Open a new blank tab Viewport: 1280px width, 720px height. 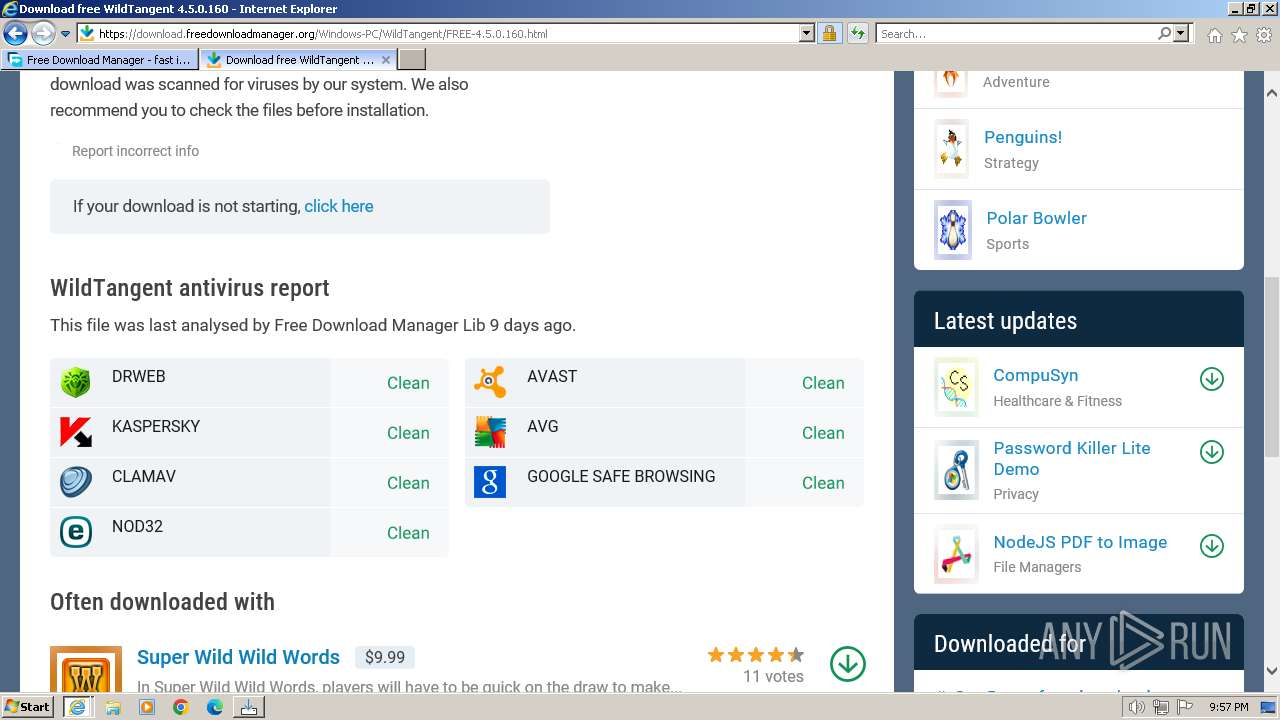pos(411,59)
